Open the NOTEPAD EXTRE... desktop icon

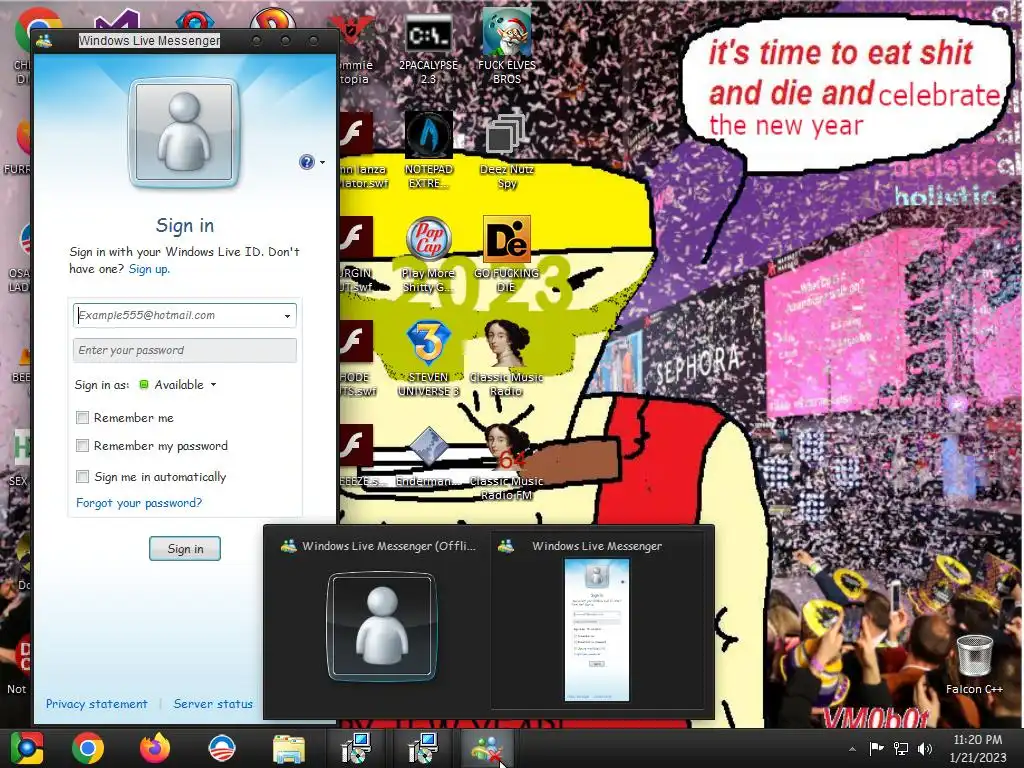[428, 152]
